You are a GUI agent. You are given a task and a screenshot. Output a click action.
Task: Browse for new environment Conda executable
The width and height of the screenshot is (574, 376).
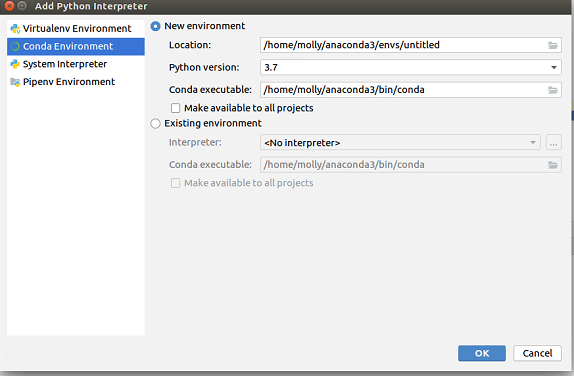553,90
